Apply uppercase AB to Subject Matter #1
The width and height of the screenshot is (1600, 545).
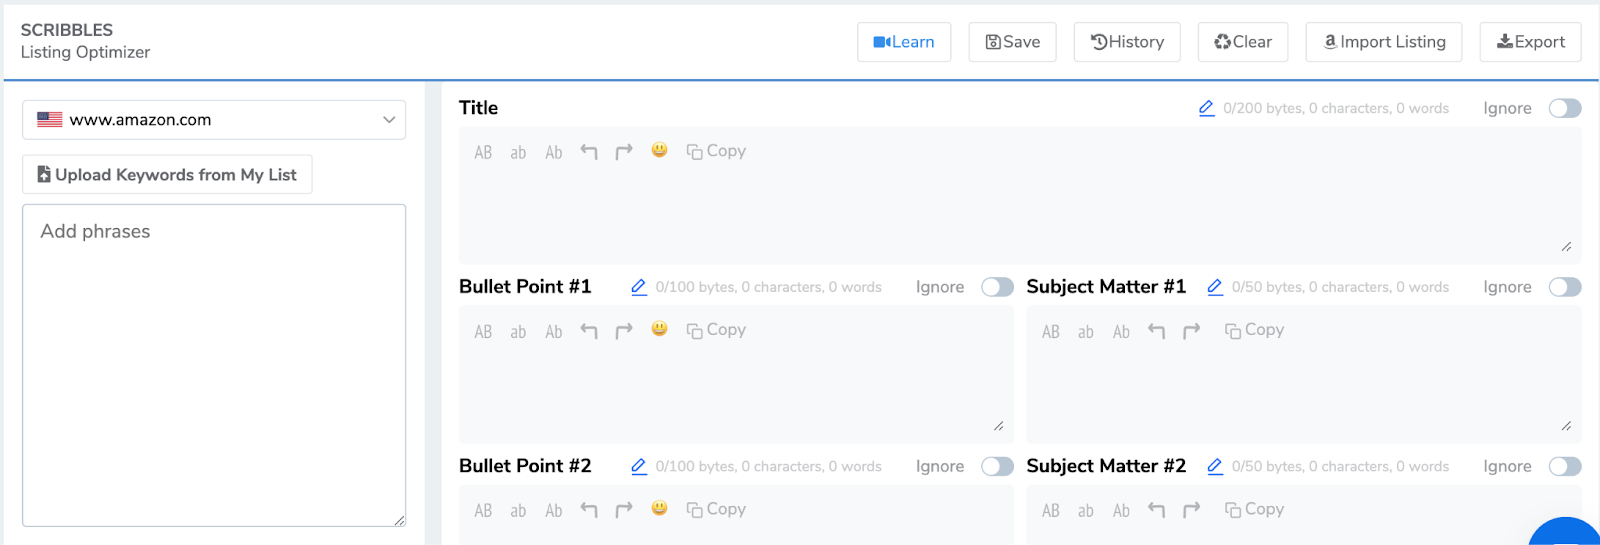1051,331
